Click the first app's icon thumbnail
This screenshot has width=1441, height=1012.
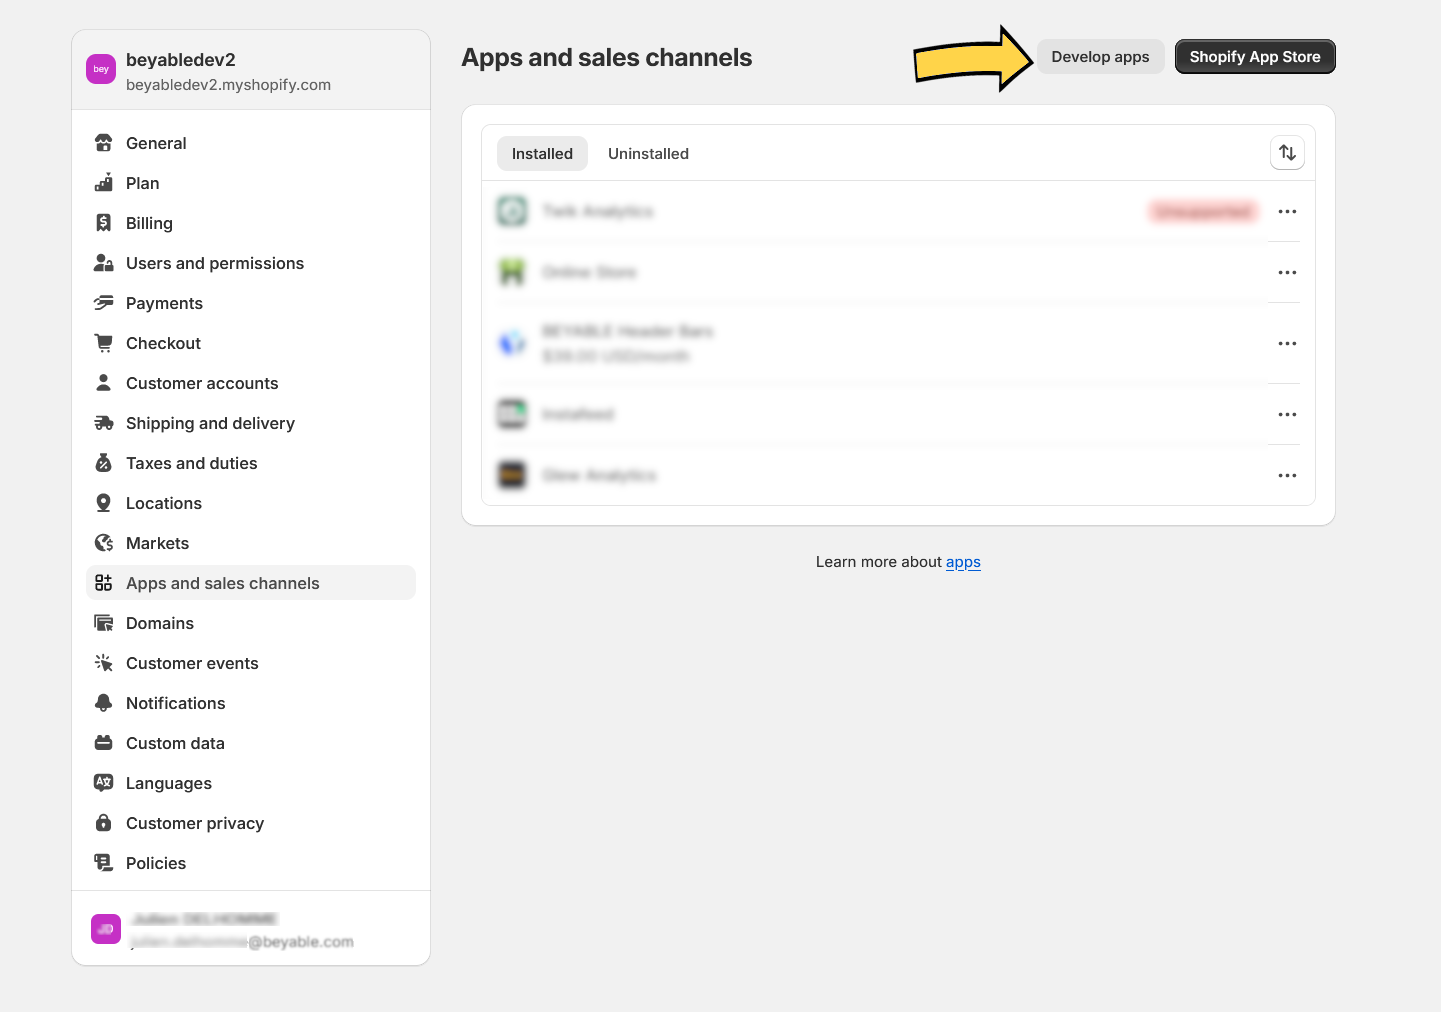512,211
